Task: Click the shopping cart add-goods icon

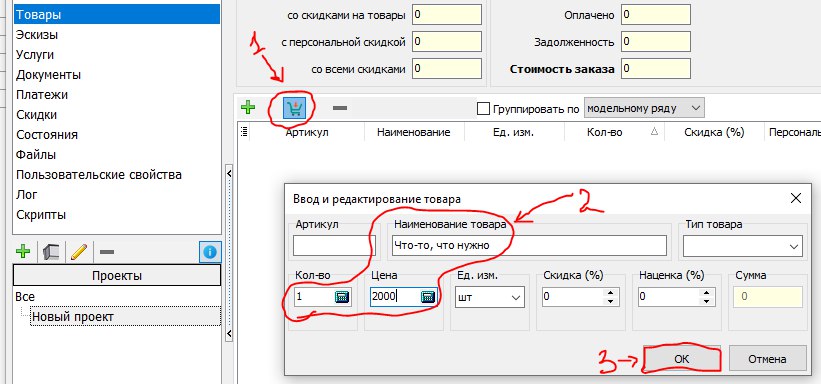Action: (x=294, y=108)
